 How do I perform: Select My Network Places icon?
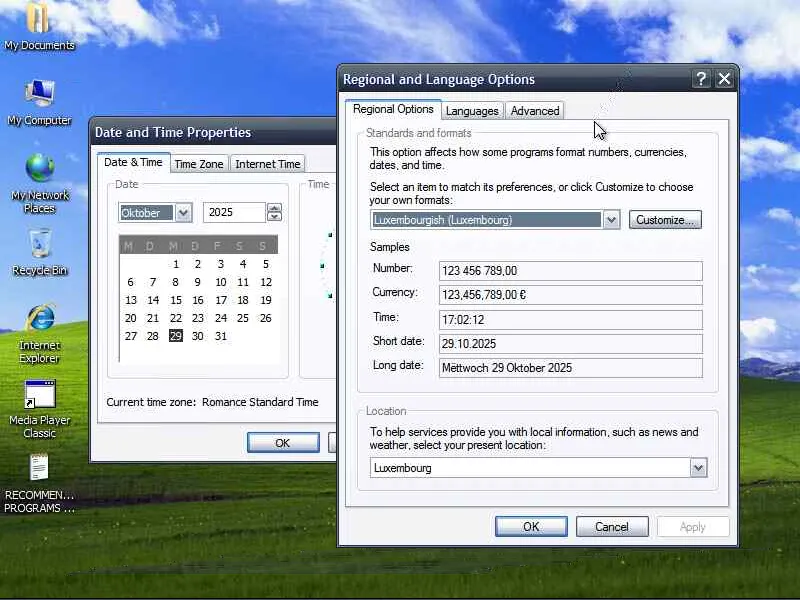point(39,184)
